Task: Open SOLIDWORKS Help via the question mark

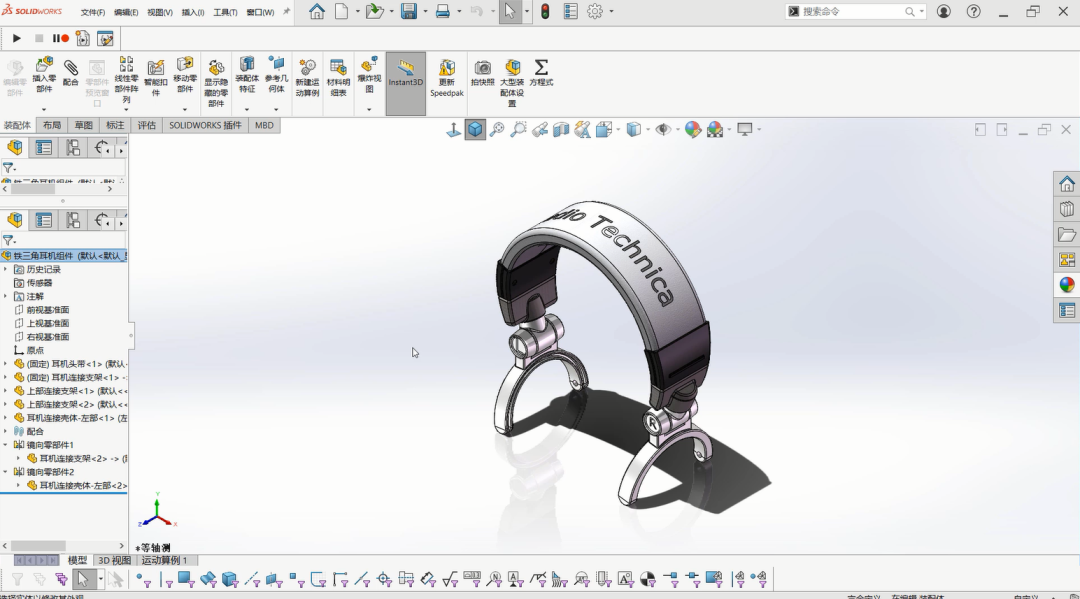Action: 973,11
